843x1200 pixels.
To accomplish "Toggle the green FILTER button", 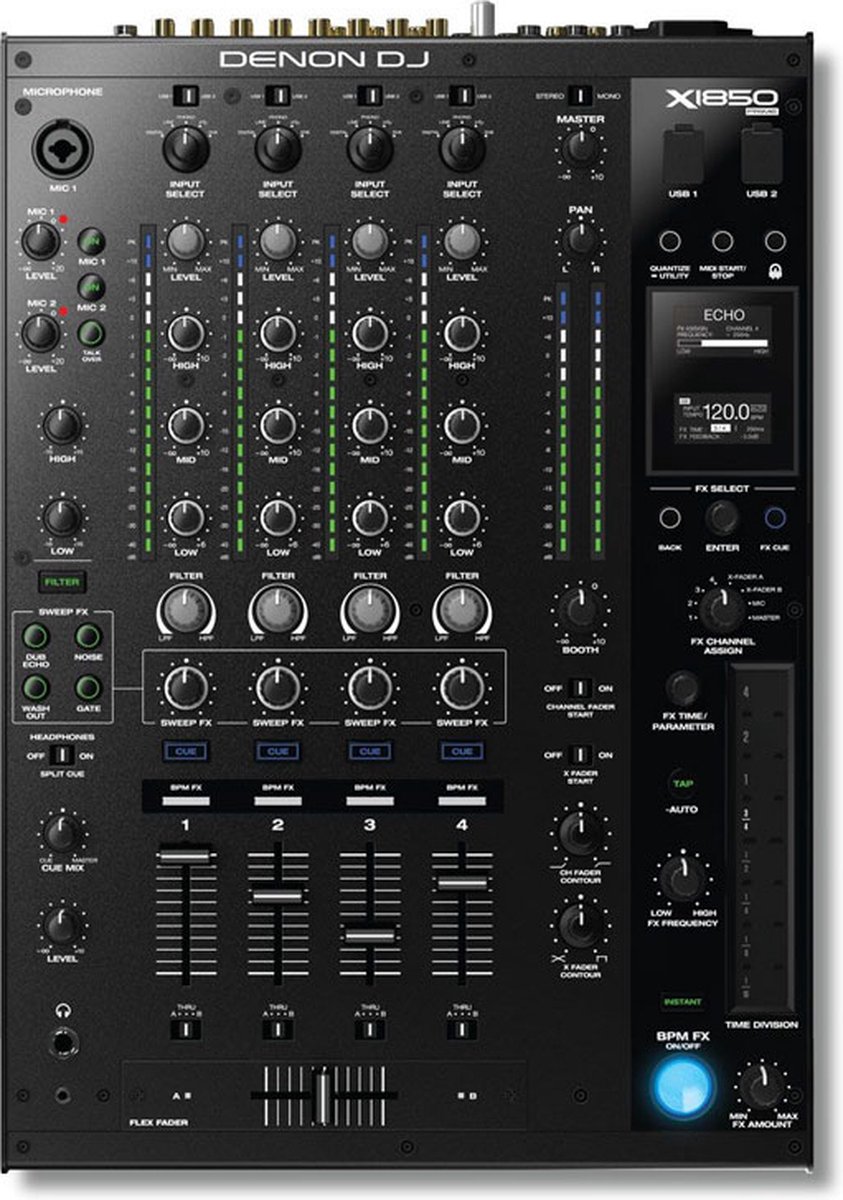I will 62,581.
